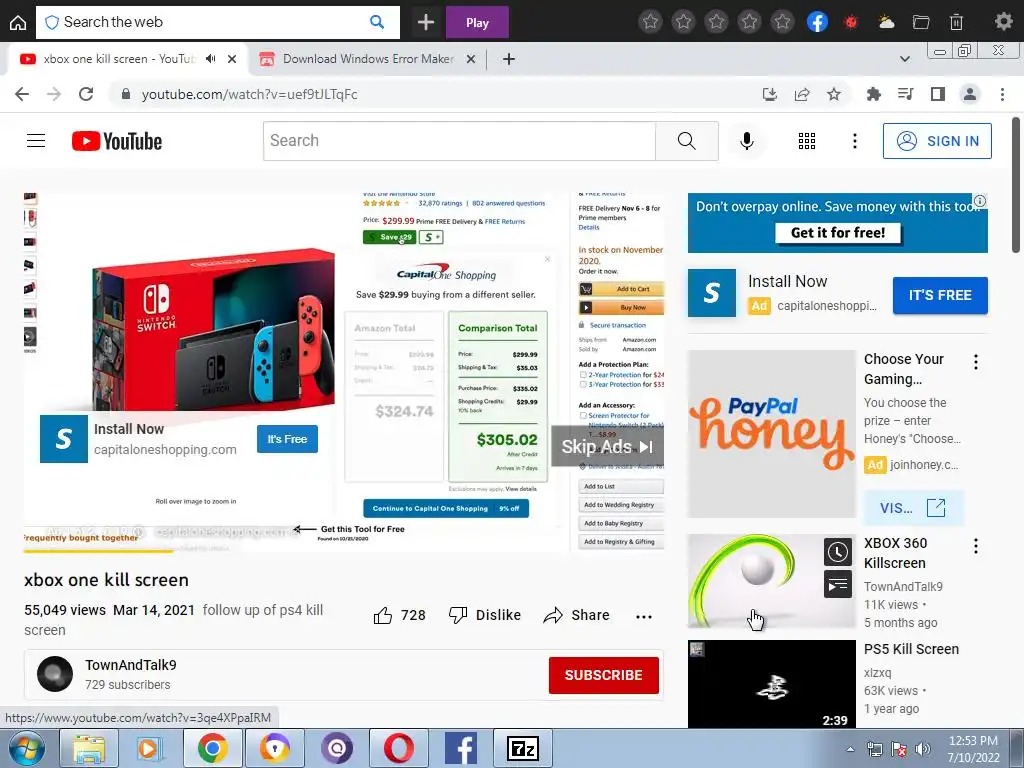Open the extensions puzzle icon
1024x768 pixels.
point(873,94)
